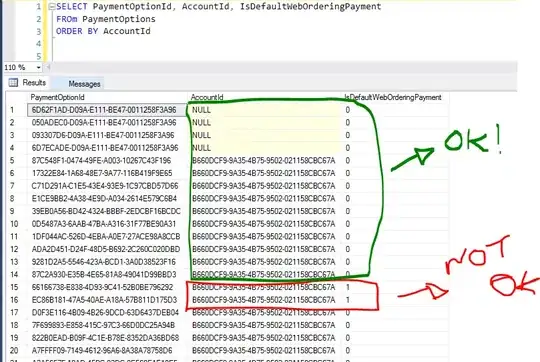Click the SELECT keyword on line 1
540x362 pixels.
click(72, 7)
